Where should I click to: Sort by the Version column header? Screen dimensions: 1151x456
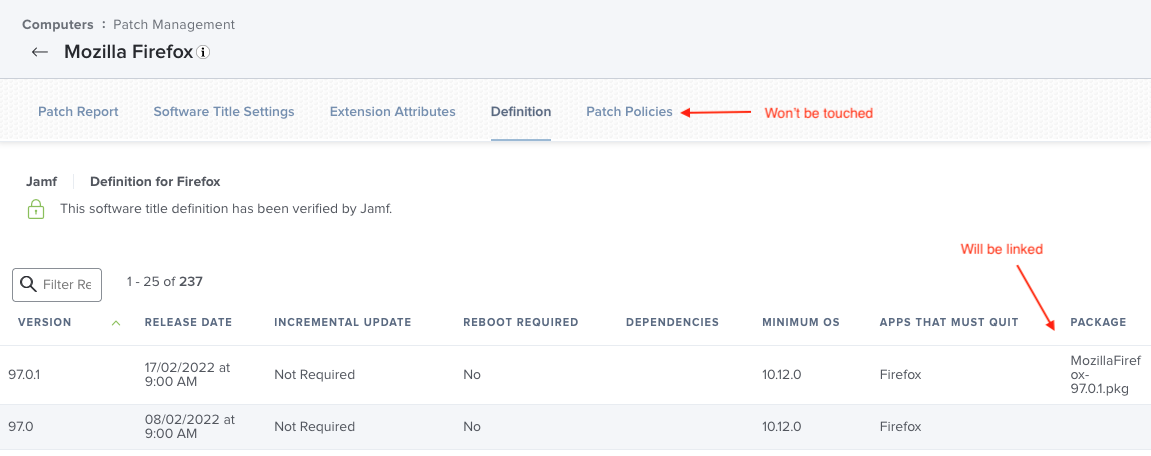(x=45, y=322)
